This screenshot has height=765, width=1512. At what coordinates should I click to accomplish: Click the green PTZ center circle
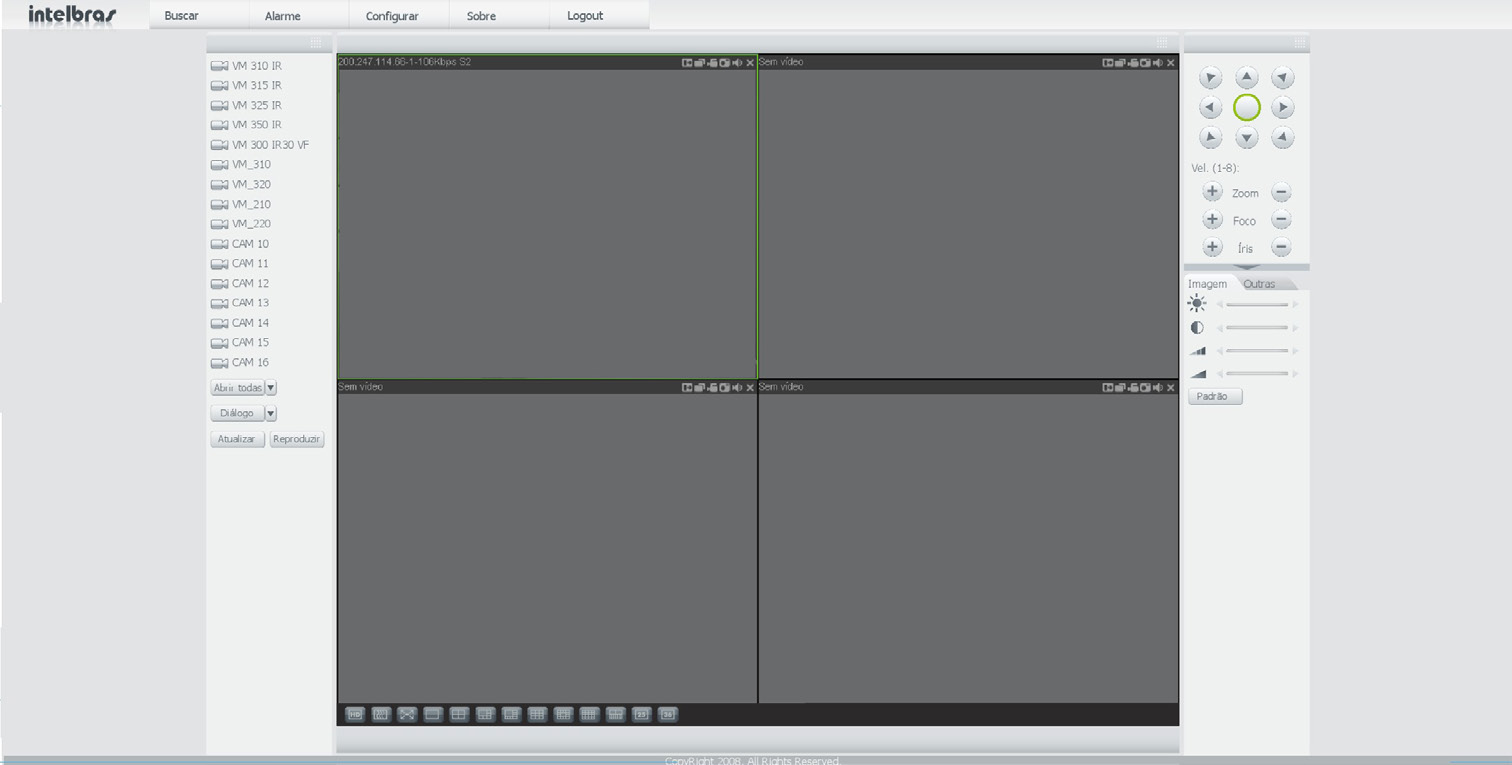1247,107
